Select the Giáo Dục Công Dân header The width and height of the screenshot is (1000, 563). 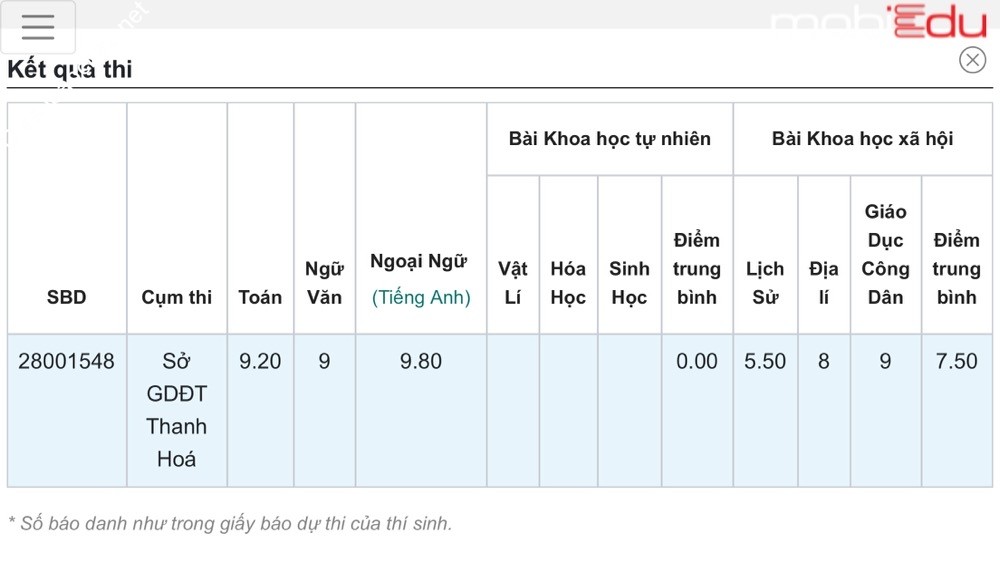(886, 254)
